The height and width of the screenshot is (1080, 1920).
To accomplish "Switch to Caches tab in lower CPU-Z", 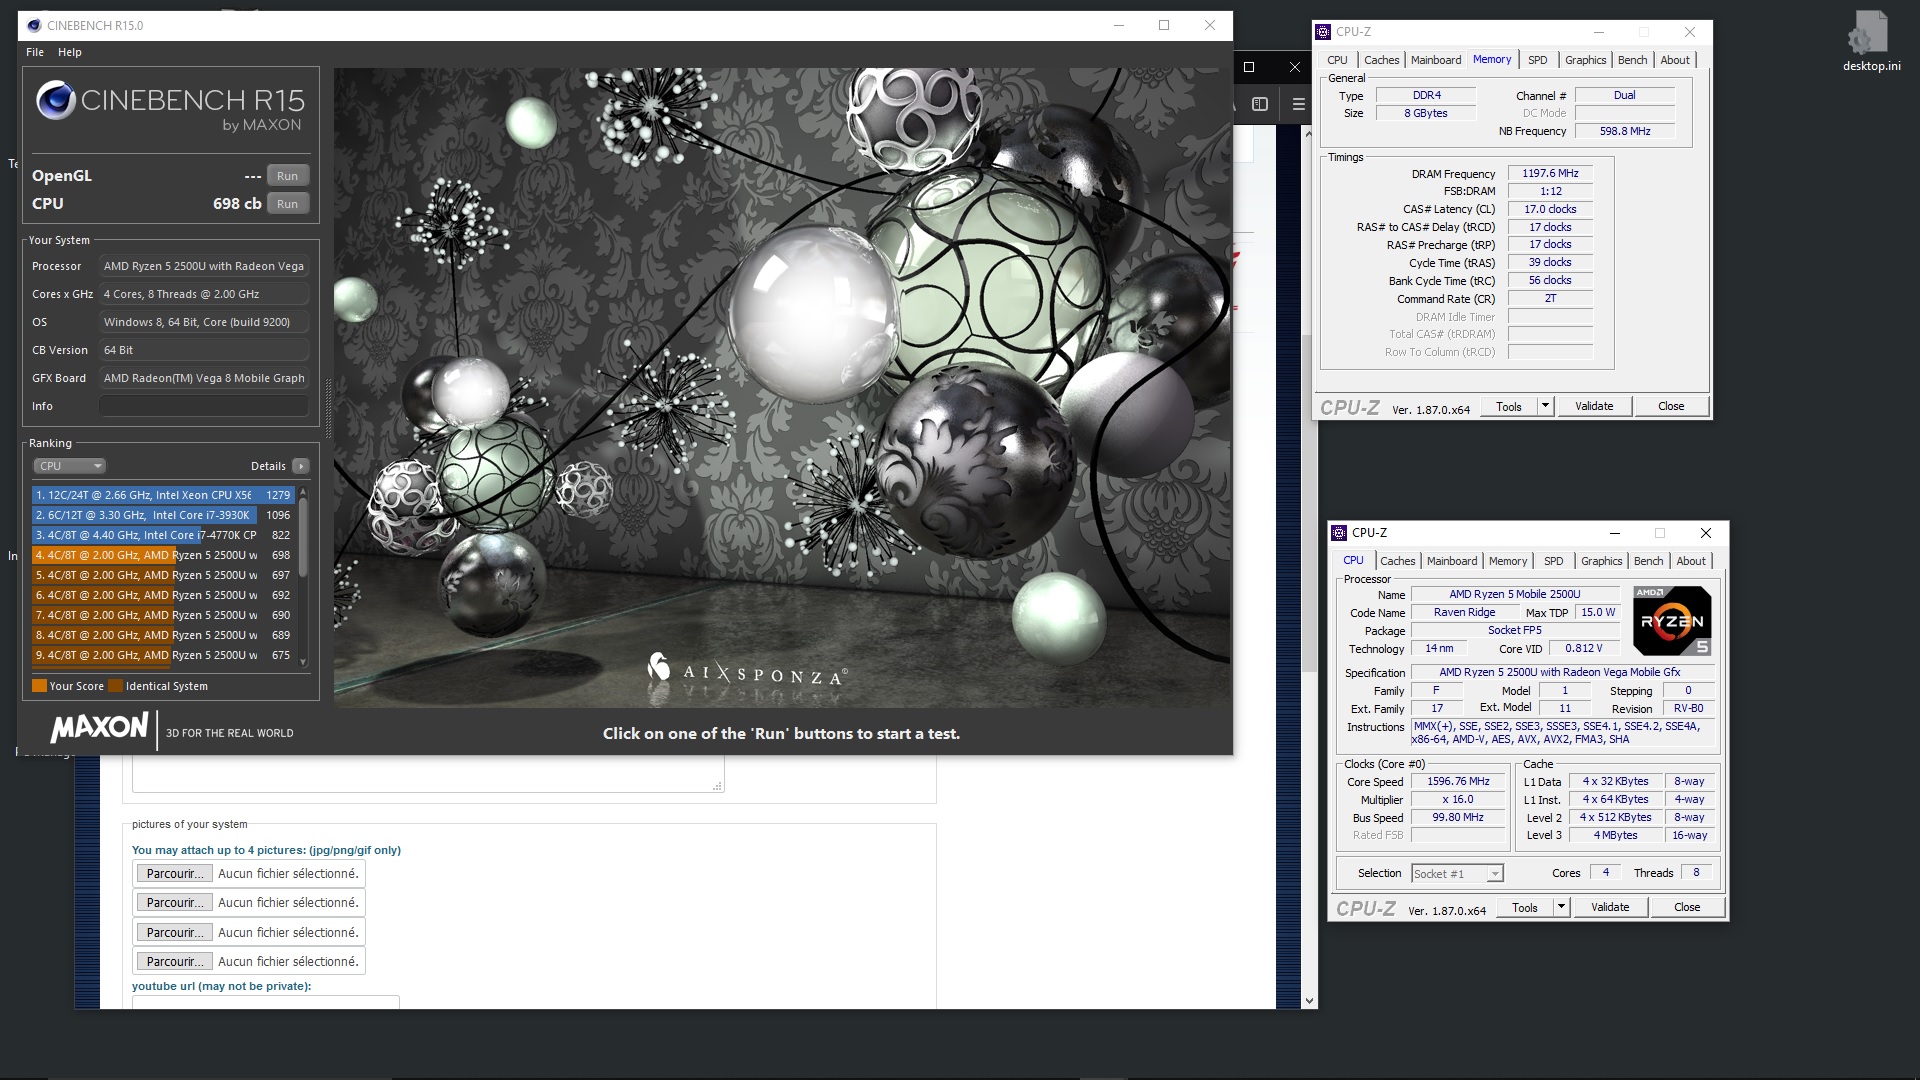I will pyautogui.click(x=1397, y=561).
